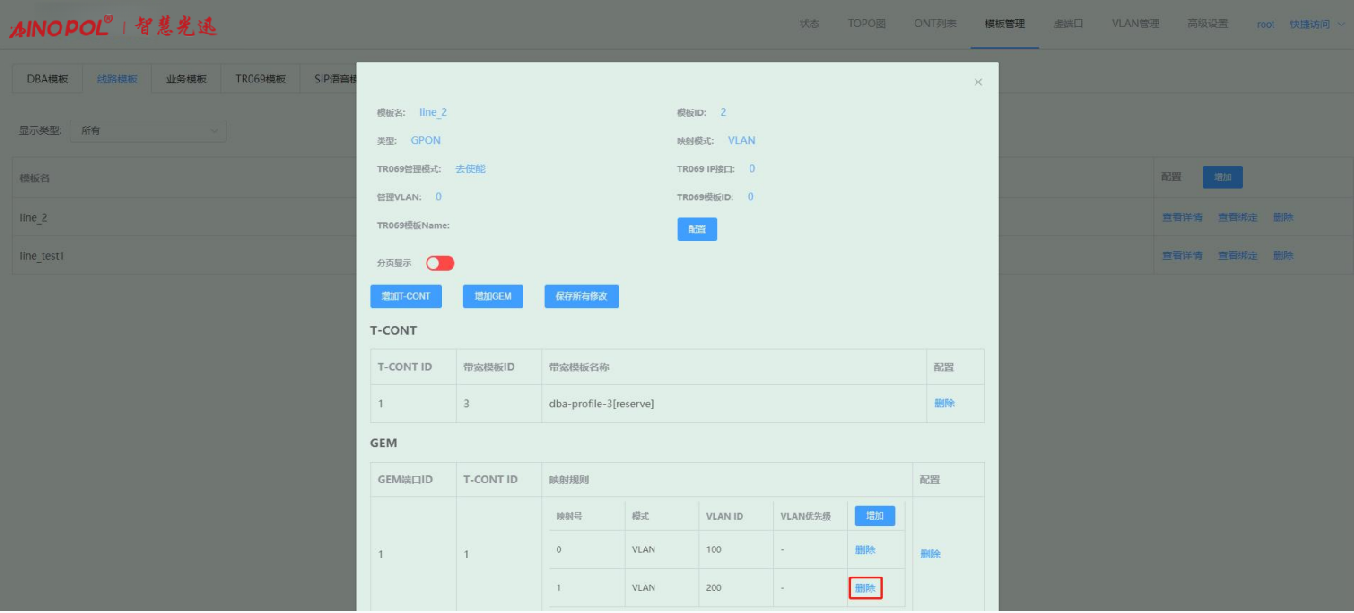Close the line_2 template detail dialog
This screenshot has height=613, width=1354.
tap(978, 82)
